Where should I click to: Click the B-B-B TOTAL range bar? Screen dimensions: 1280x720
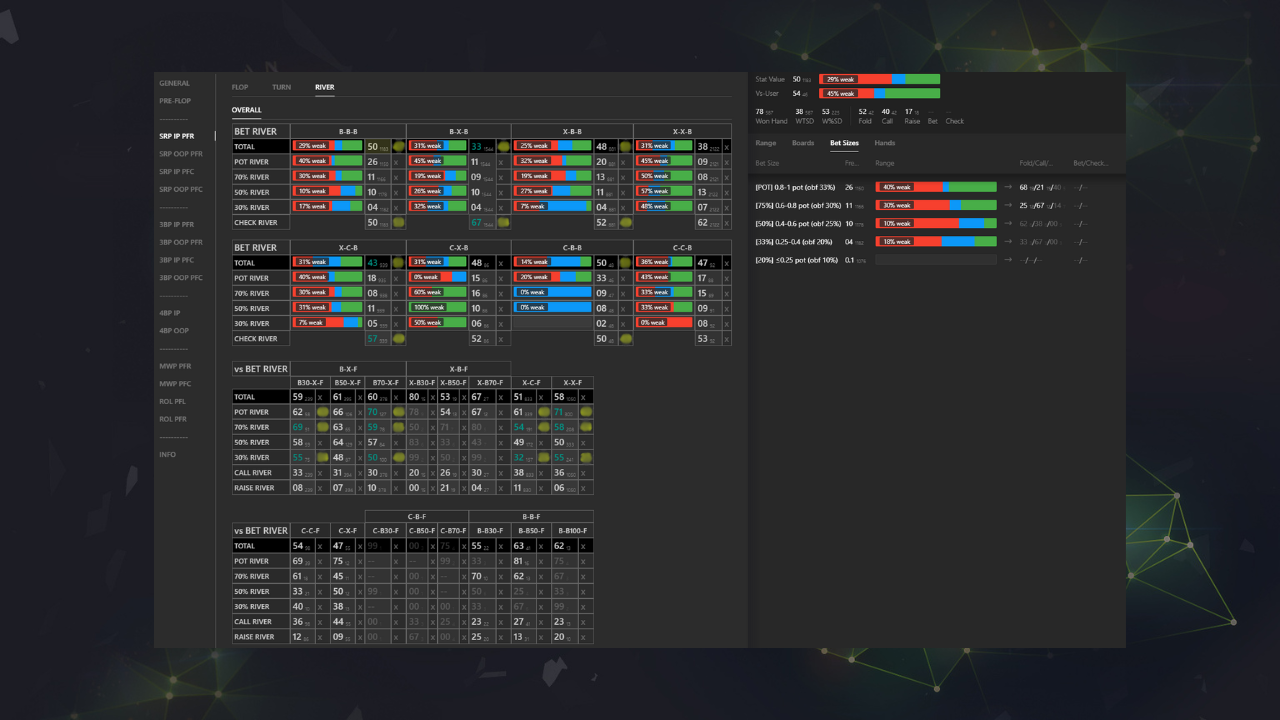tap(327, 146)
